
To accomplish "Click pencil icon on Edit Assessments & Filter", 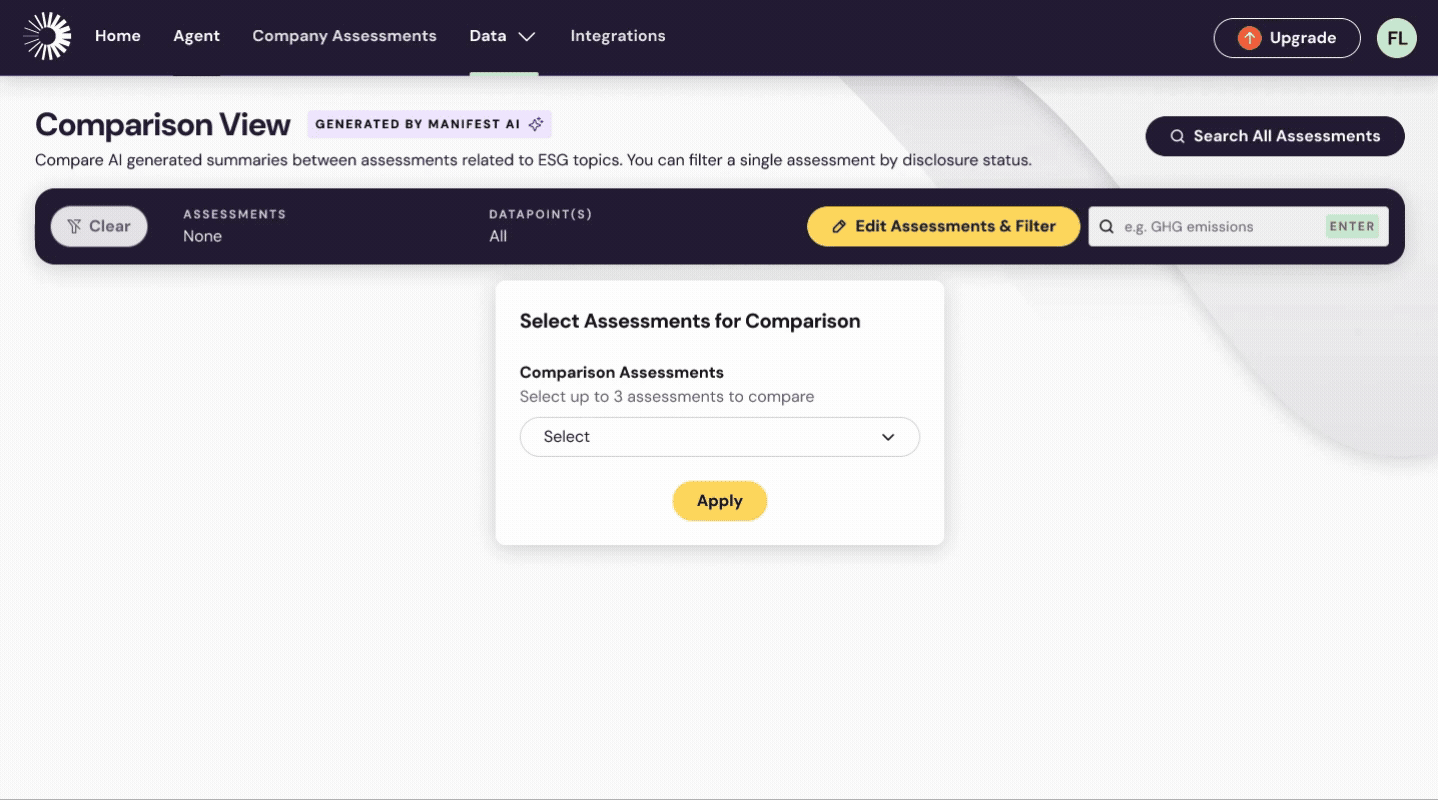I will point(839,227).
